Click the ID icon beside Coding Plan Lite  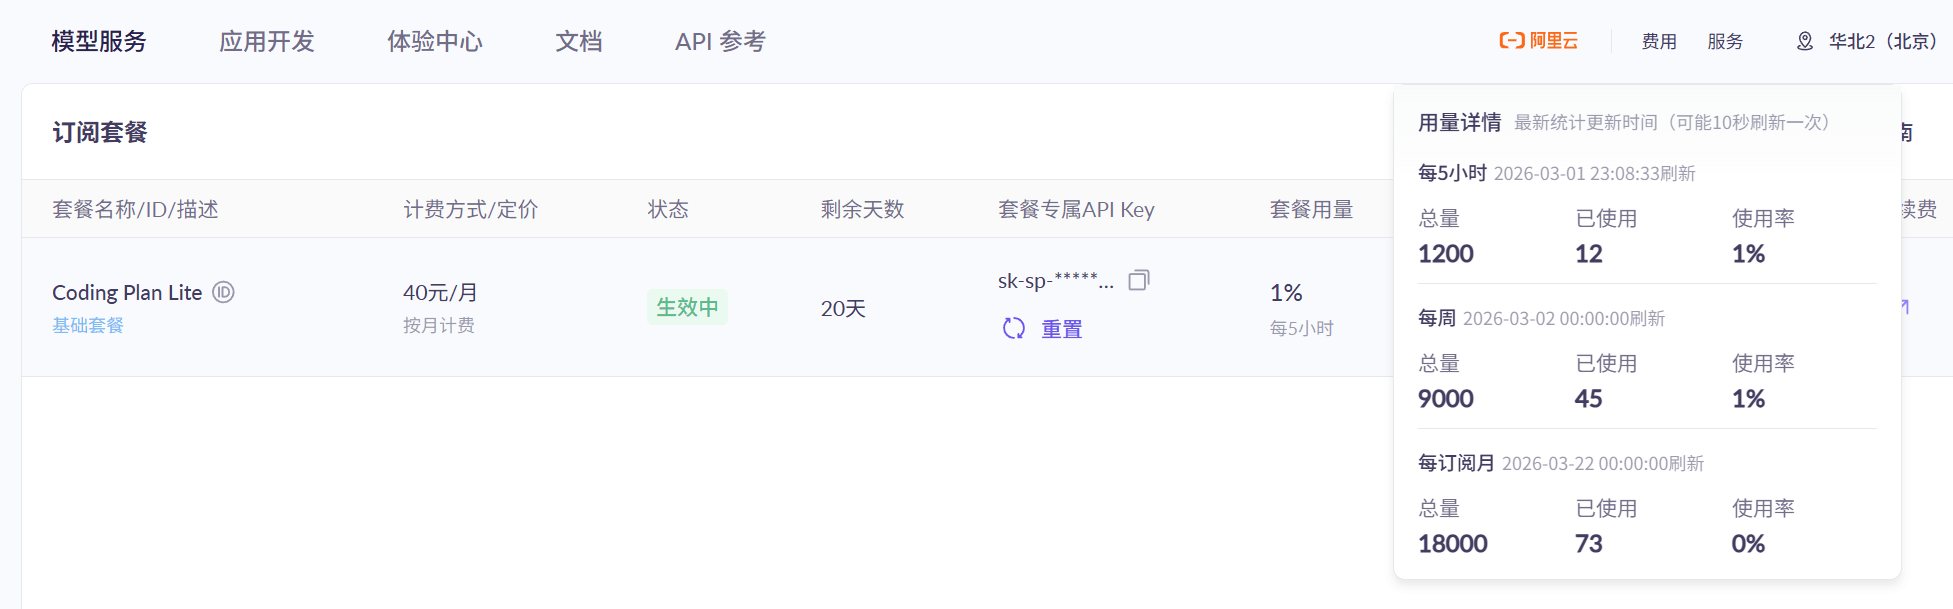pyautogui.click(x=224, y=292)
